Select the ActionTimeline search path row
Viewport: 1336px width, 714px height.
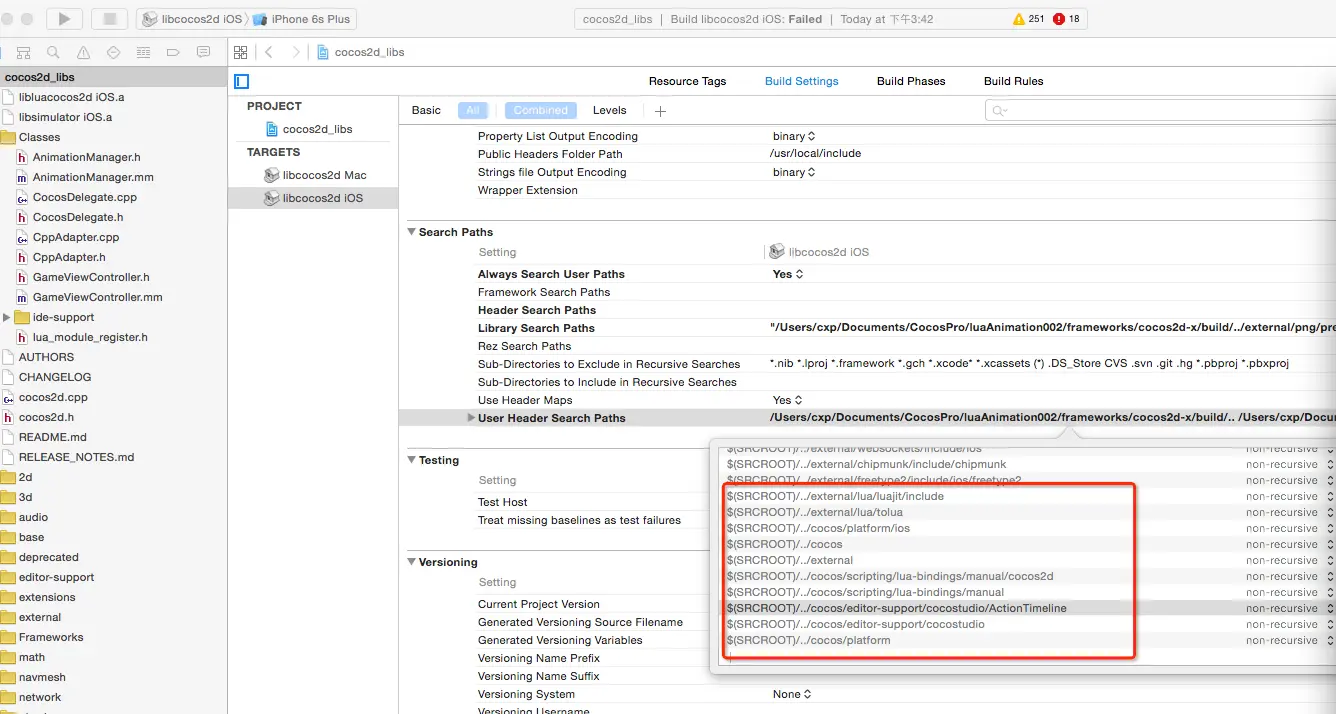(1028, 608)
